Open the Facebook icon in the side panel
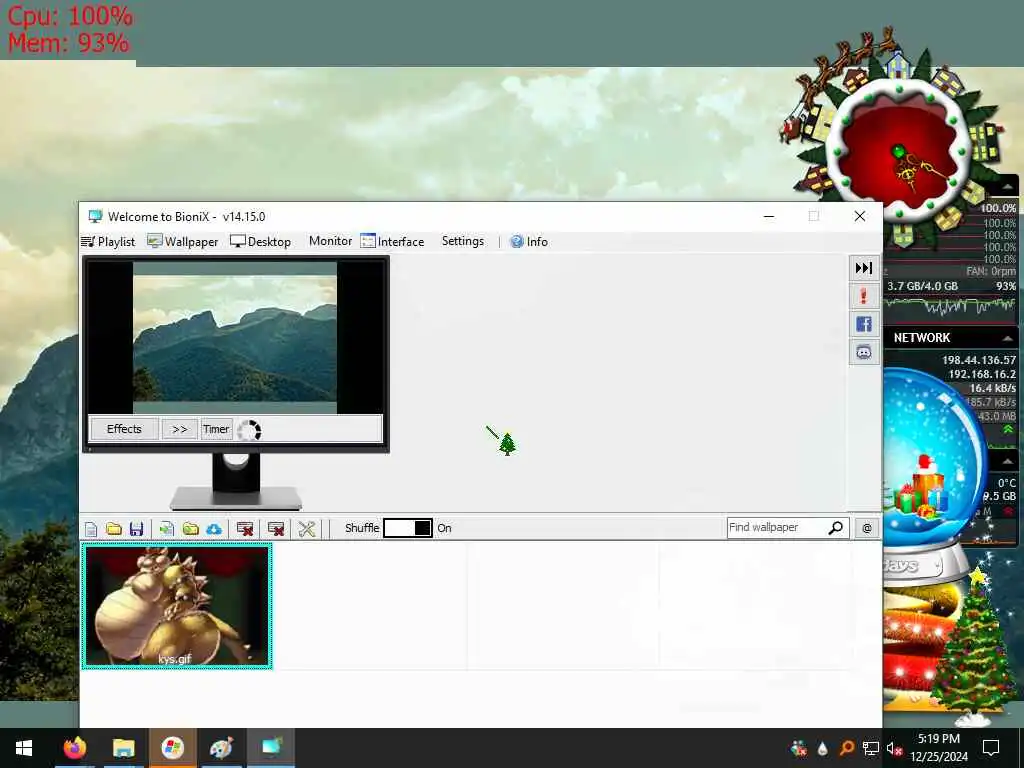Viewport: 1024px width, 768px height. coord(863,325)
